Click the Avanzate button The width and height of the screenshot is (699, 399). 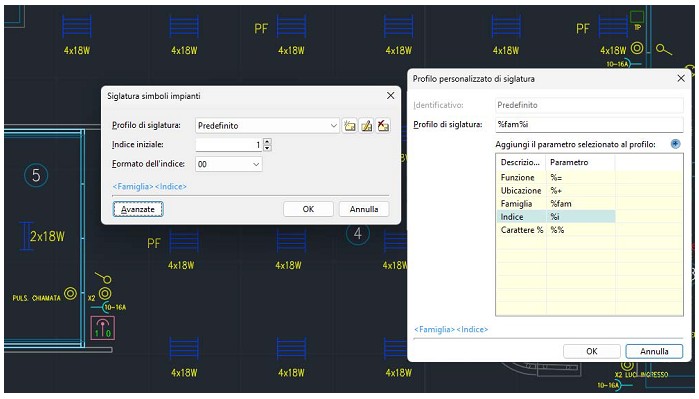[x=138, y=209]
